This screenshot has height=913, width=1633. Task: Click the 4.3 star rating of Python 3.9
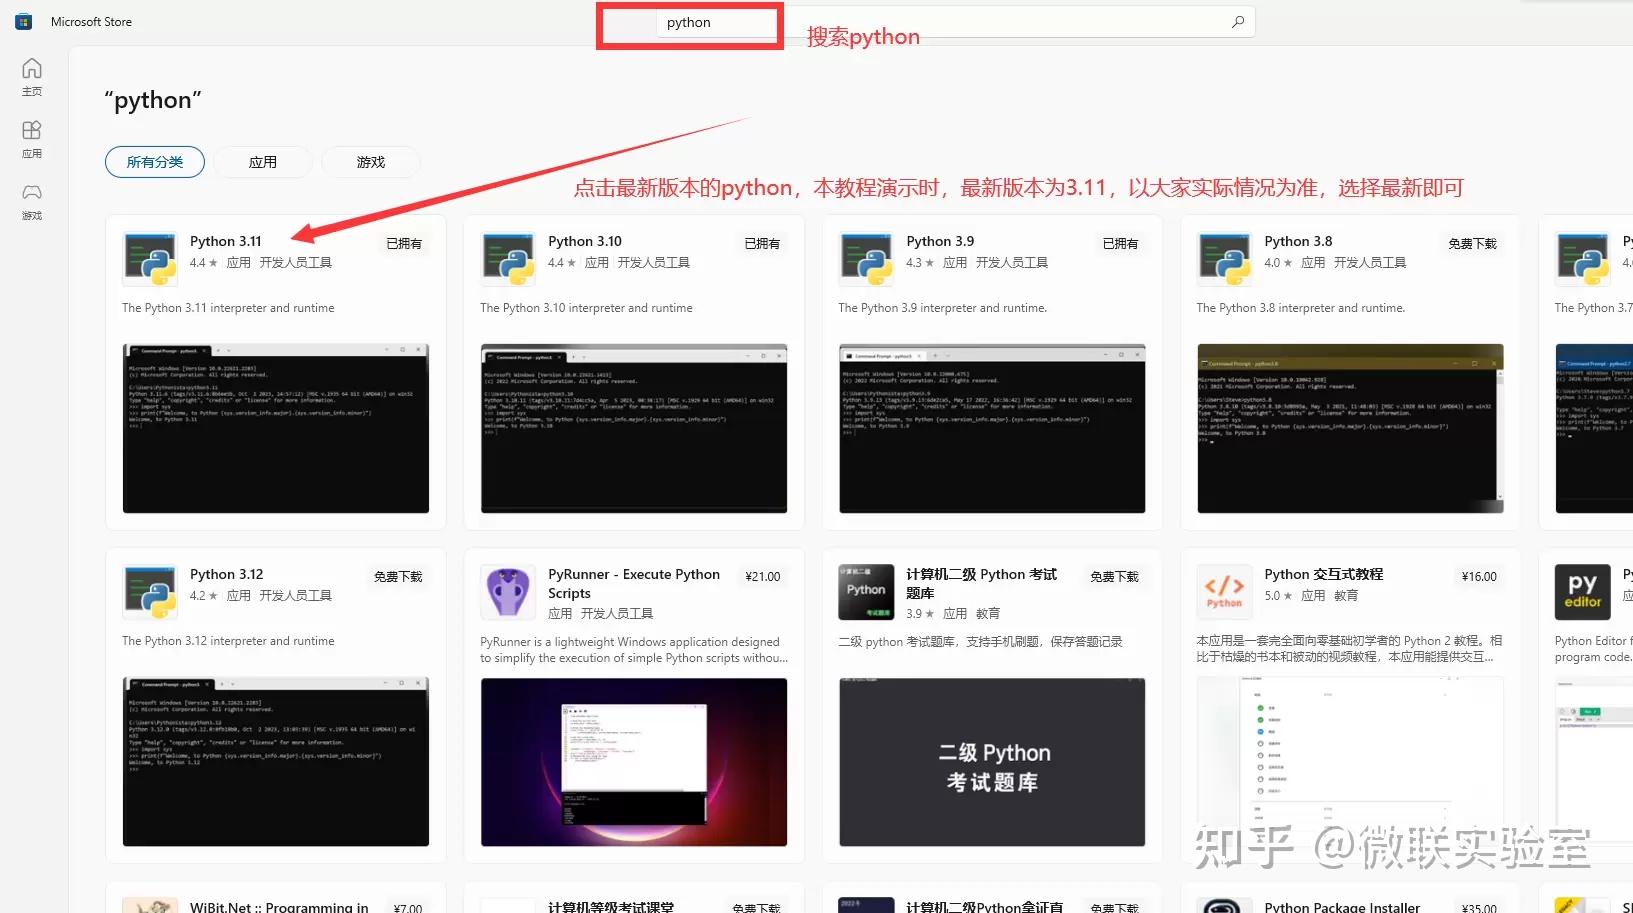pyautogui.click(x=919, y=263)
